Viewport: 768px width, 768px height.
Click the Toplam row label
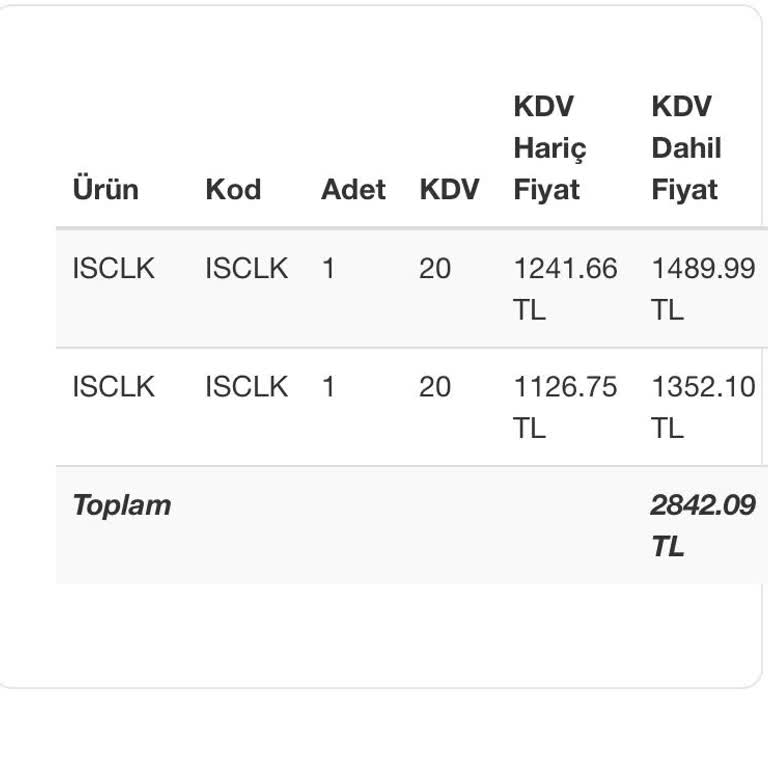(x=121, y=505)
